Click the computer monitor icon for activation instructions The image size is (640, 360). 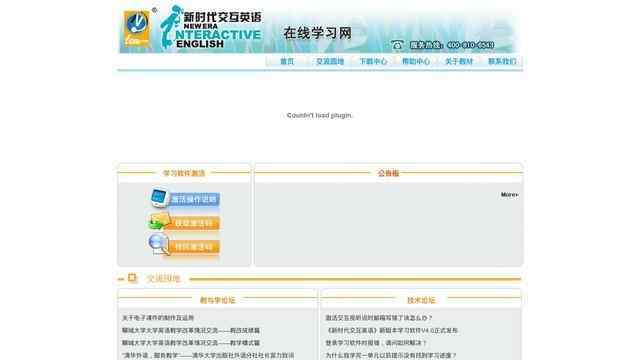tap(160, 198)
